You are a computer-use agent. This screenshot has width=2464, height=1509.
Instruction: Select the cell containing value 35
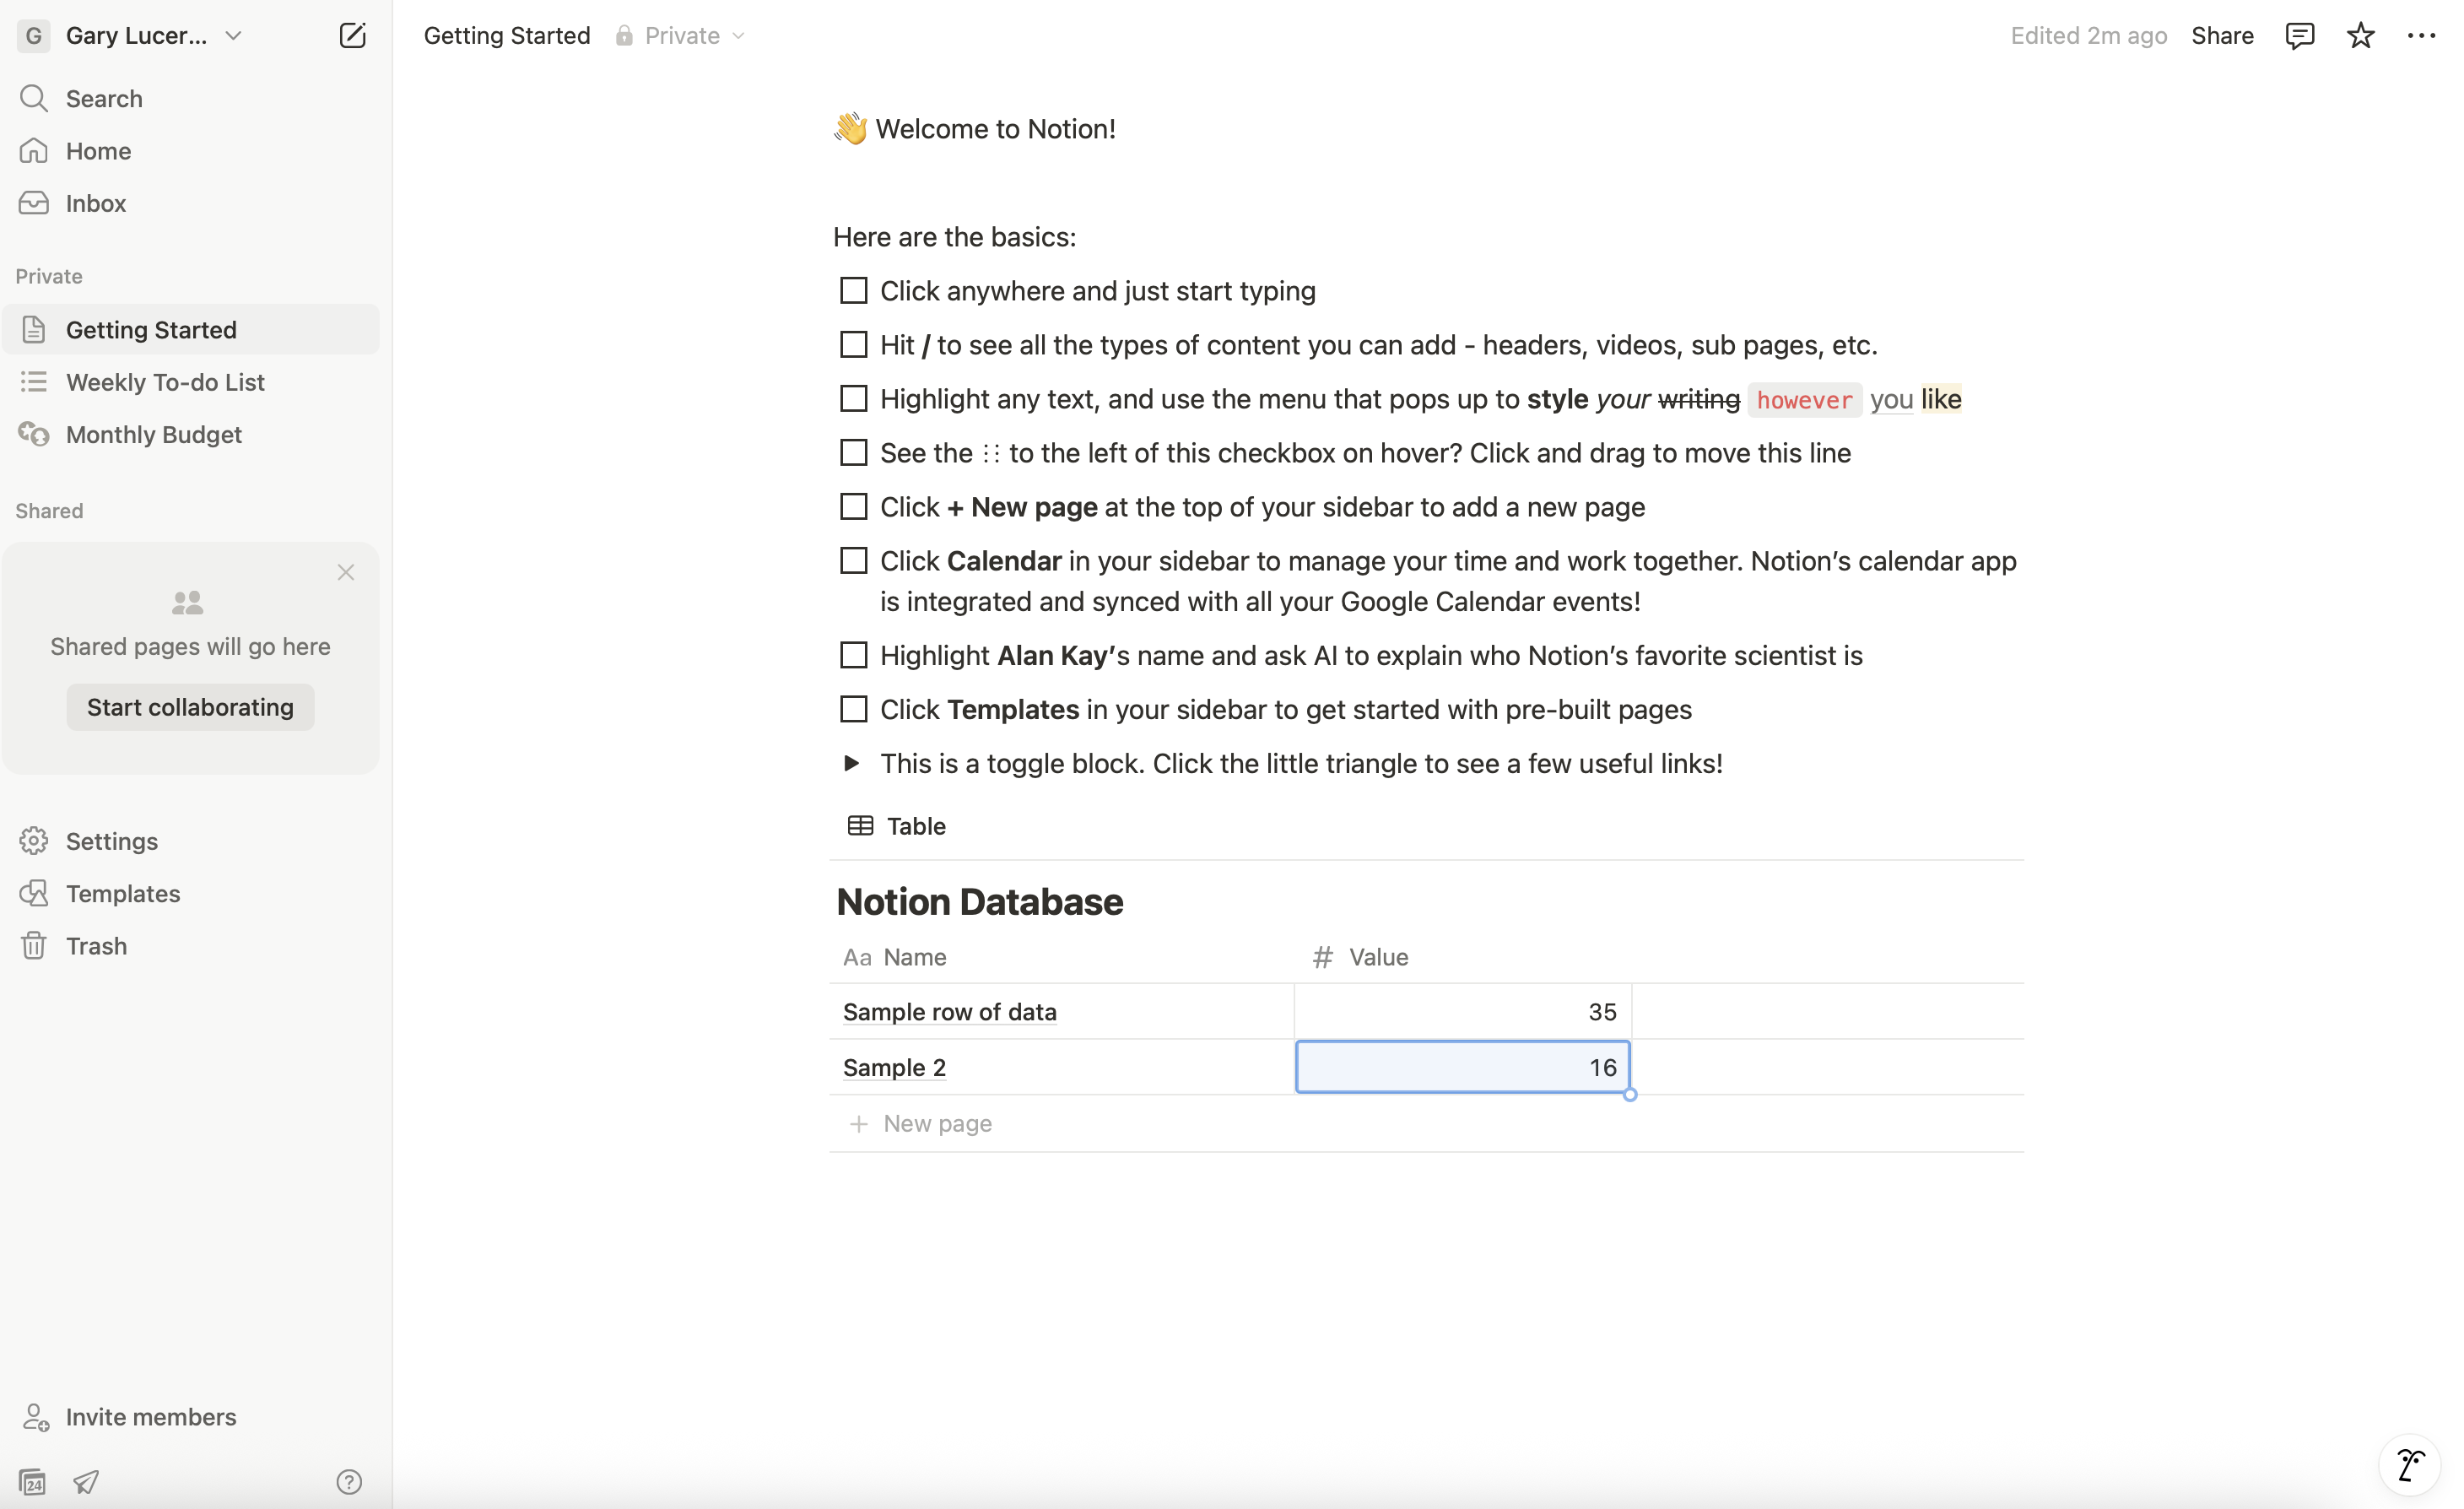click(x=1463, y=1012)
